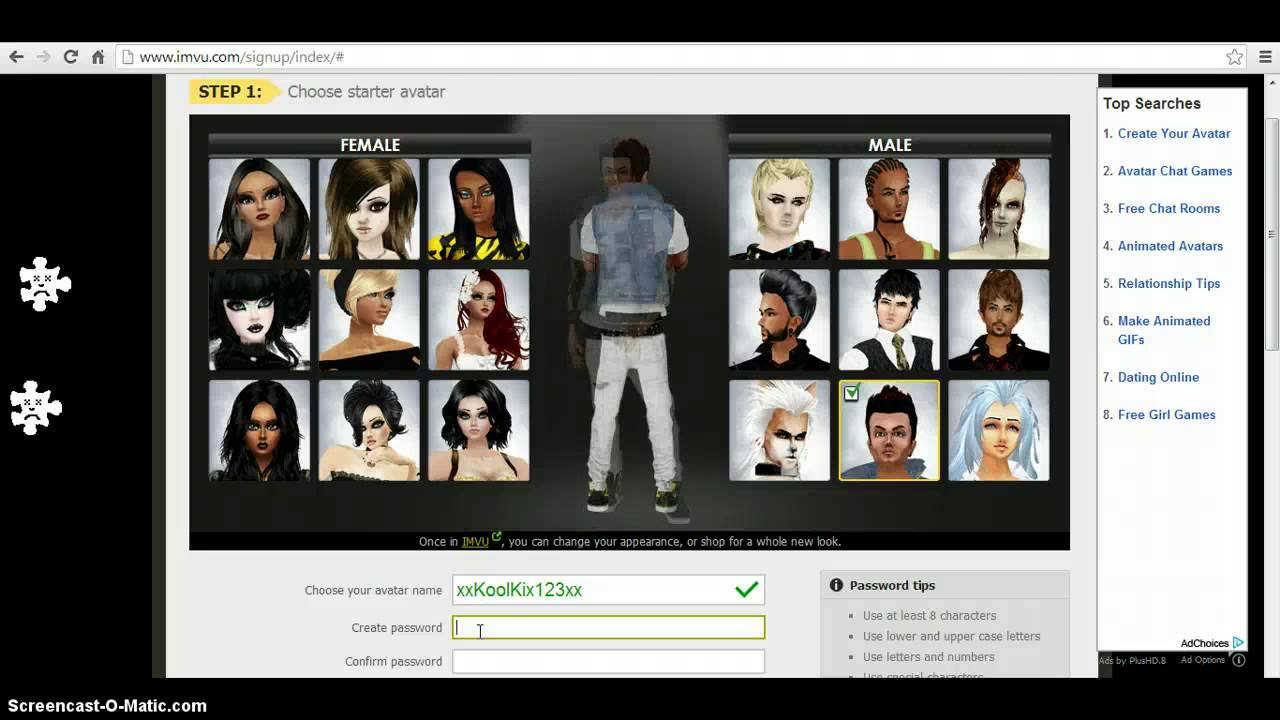The image size is (1280, 720).
Task: Click the Ad Options text link
Action: [1203, 660]
